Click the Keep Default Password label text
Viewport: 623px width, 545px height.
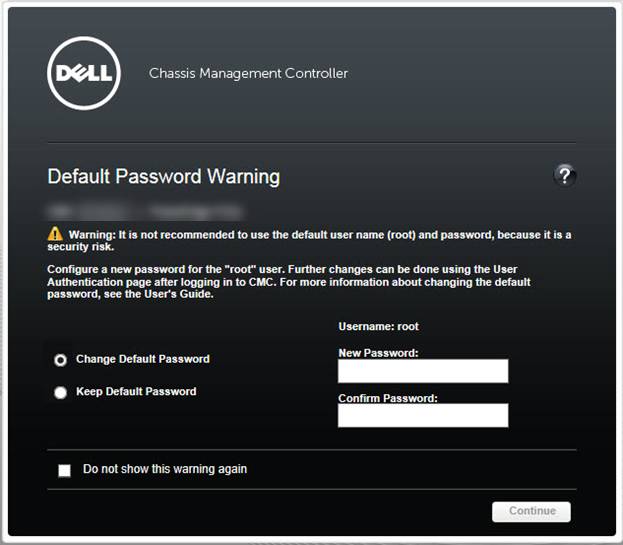click(136, 392)
